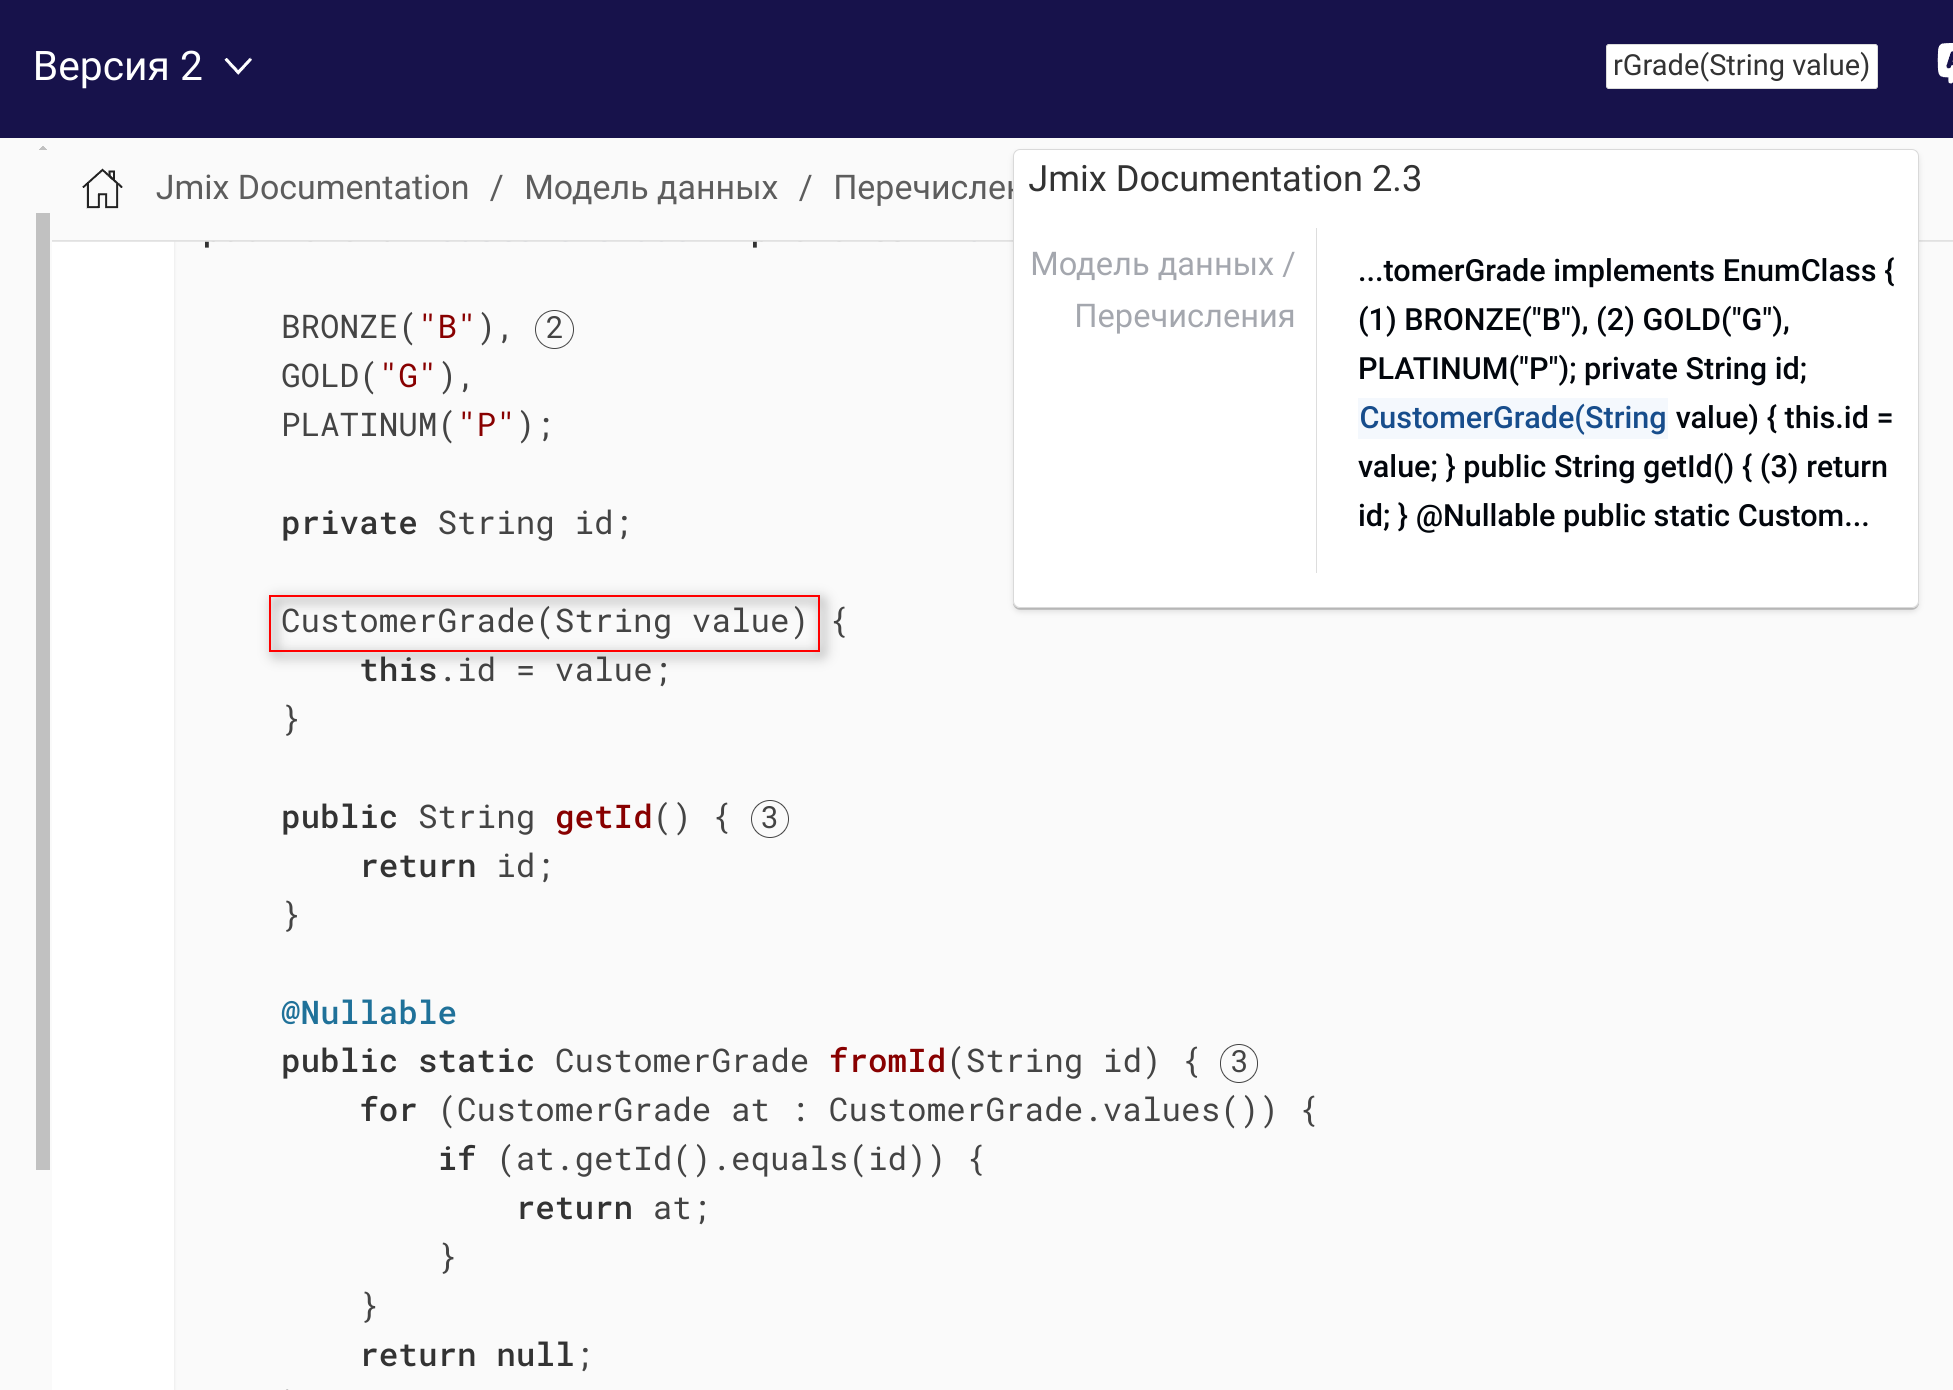The width and height of the screenshot is (1953, 1390).
Task: Click the @Nullable annotation in the code
Action: point(368,1013)
